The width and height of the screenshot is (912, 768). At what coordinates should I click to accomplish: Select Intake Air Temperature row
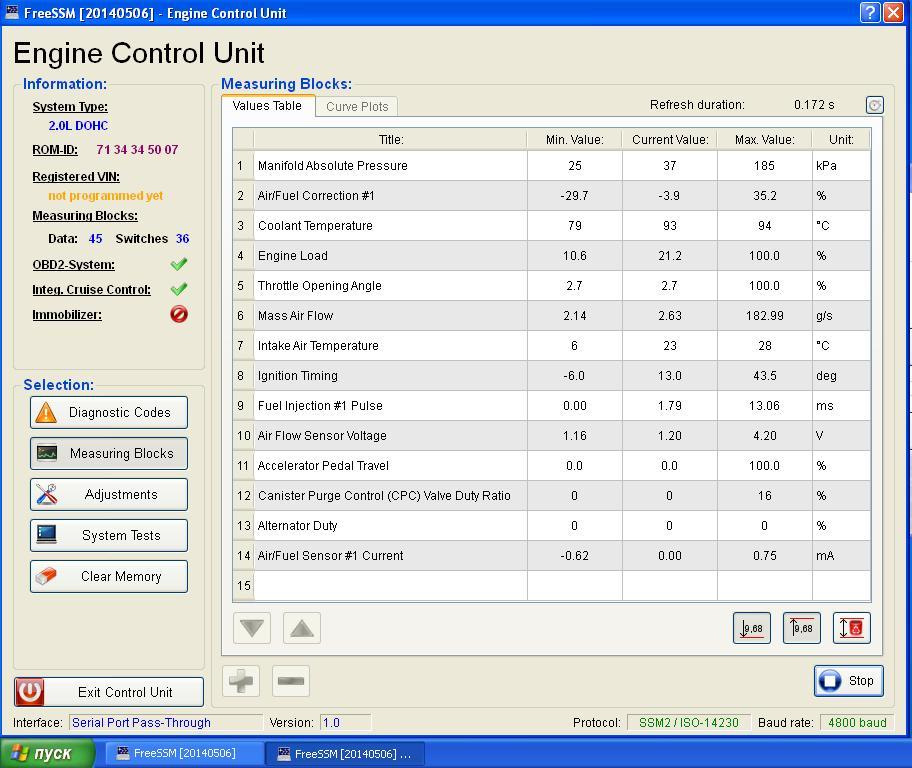(x=551, y=346)
